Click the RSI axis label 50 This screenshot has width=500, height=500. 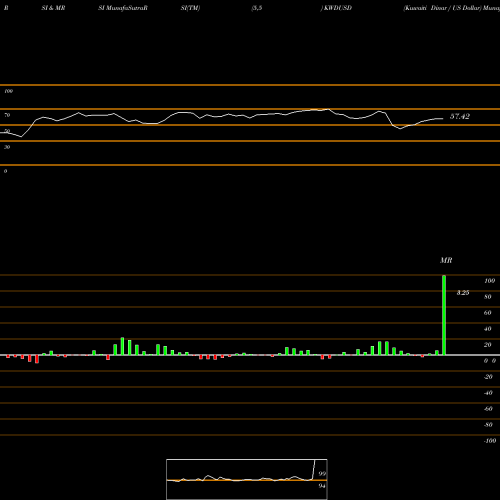pyautogui.click(x=7, y=131)
